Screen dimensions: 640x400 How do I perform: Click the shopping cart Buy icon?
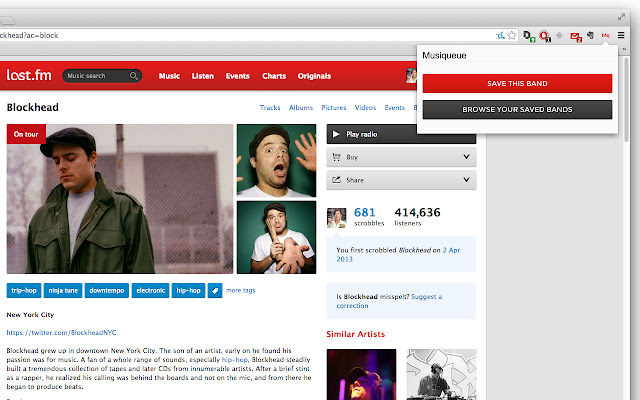pos(336,157)
